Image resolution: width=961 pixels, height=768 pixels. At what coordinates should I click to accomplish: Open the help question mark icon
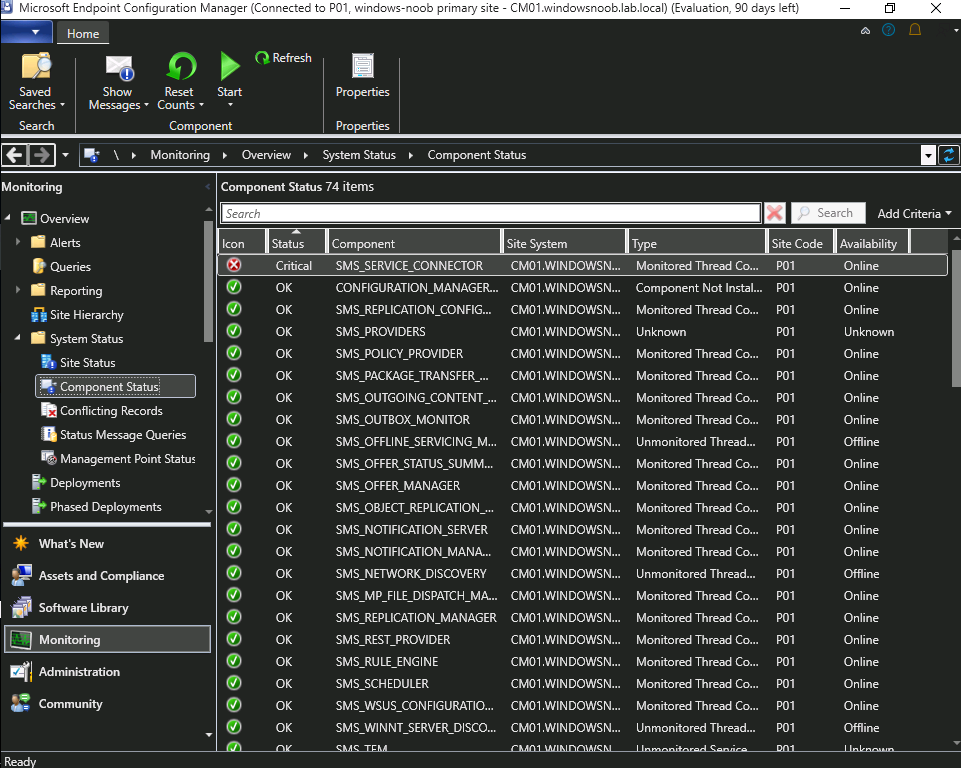pyautogui.click(x=888, y=30)
